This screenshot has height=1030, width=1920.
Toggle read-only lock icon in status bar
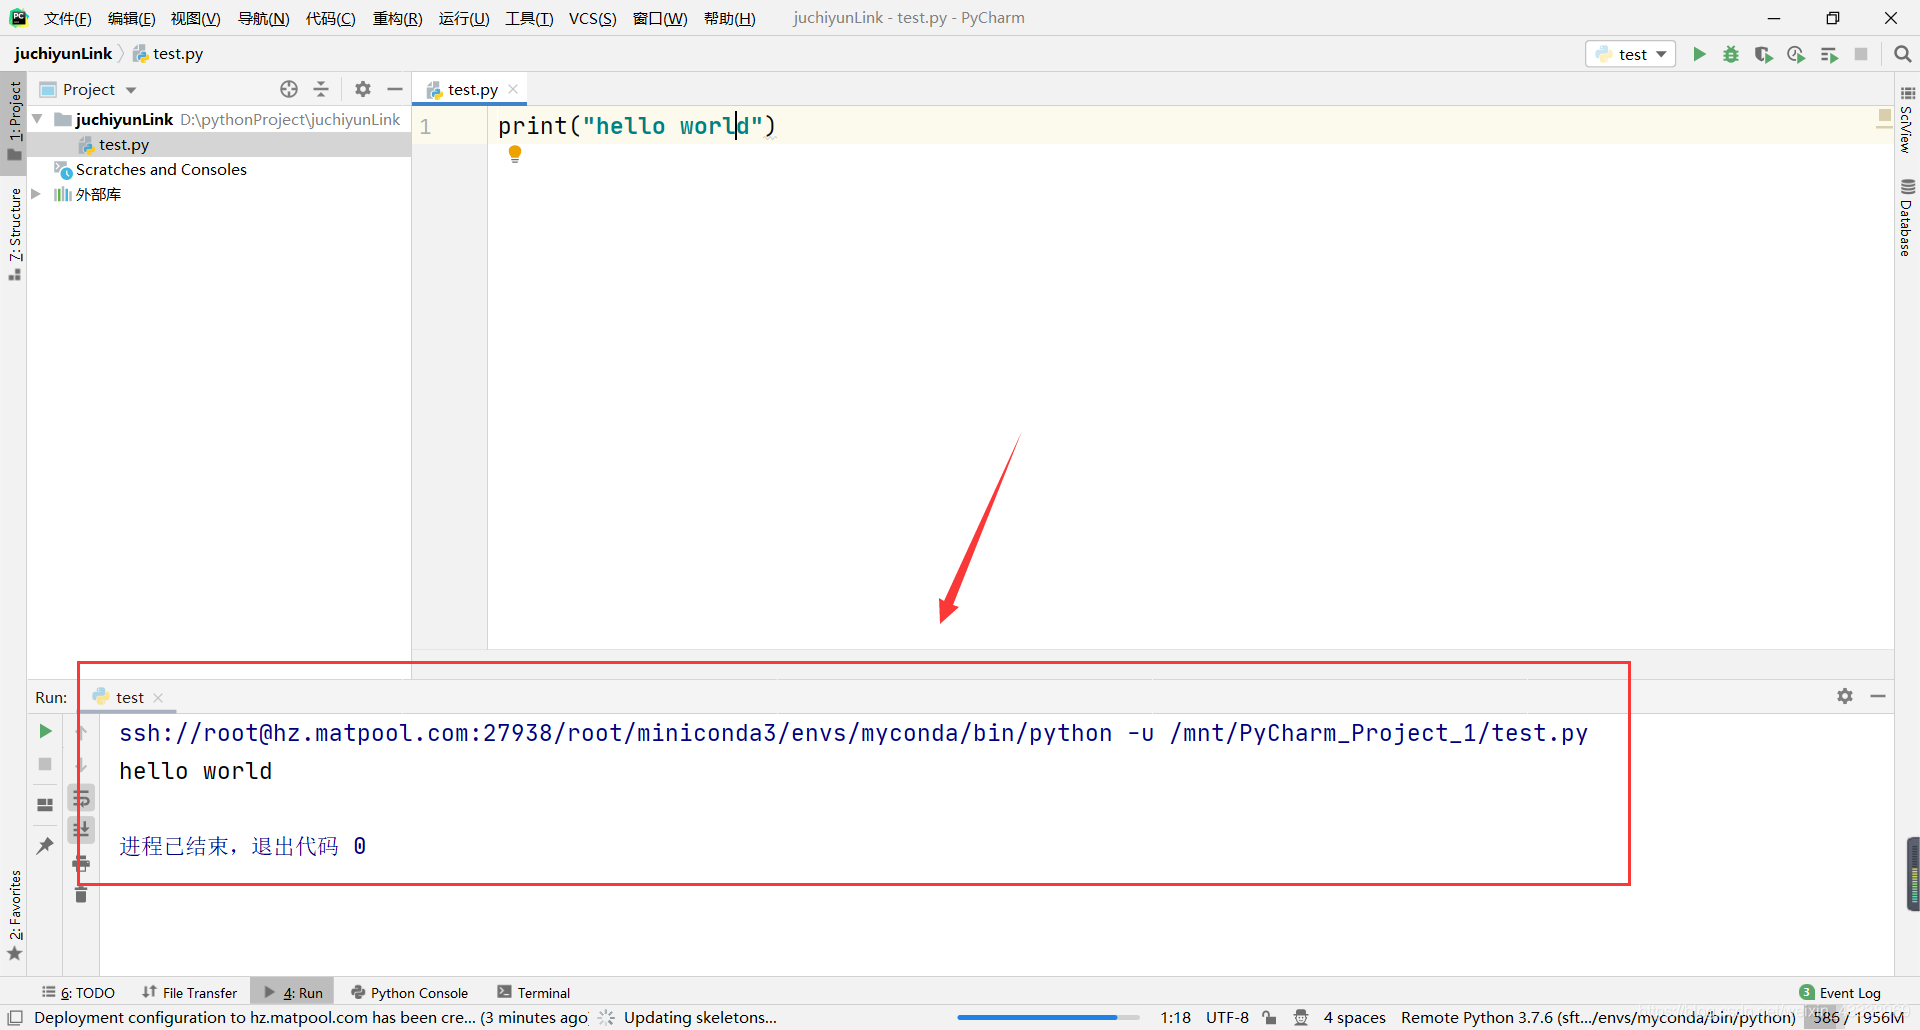pos(1269,1017)
